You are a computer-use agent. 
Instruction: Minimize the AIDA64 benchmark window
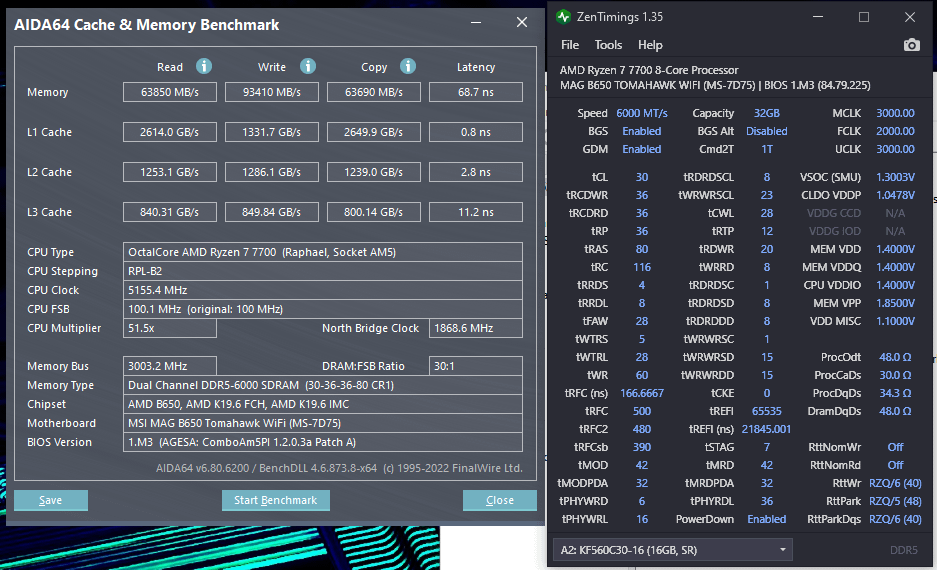coord(476,23)
